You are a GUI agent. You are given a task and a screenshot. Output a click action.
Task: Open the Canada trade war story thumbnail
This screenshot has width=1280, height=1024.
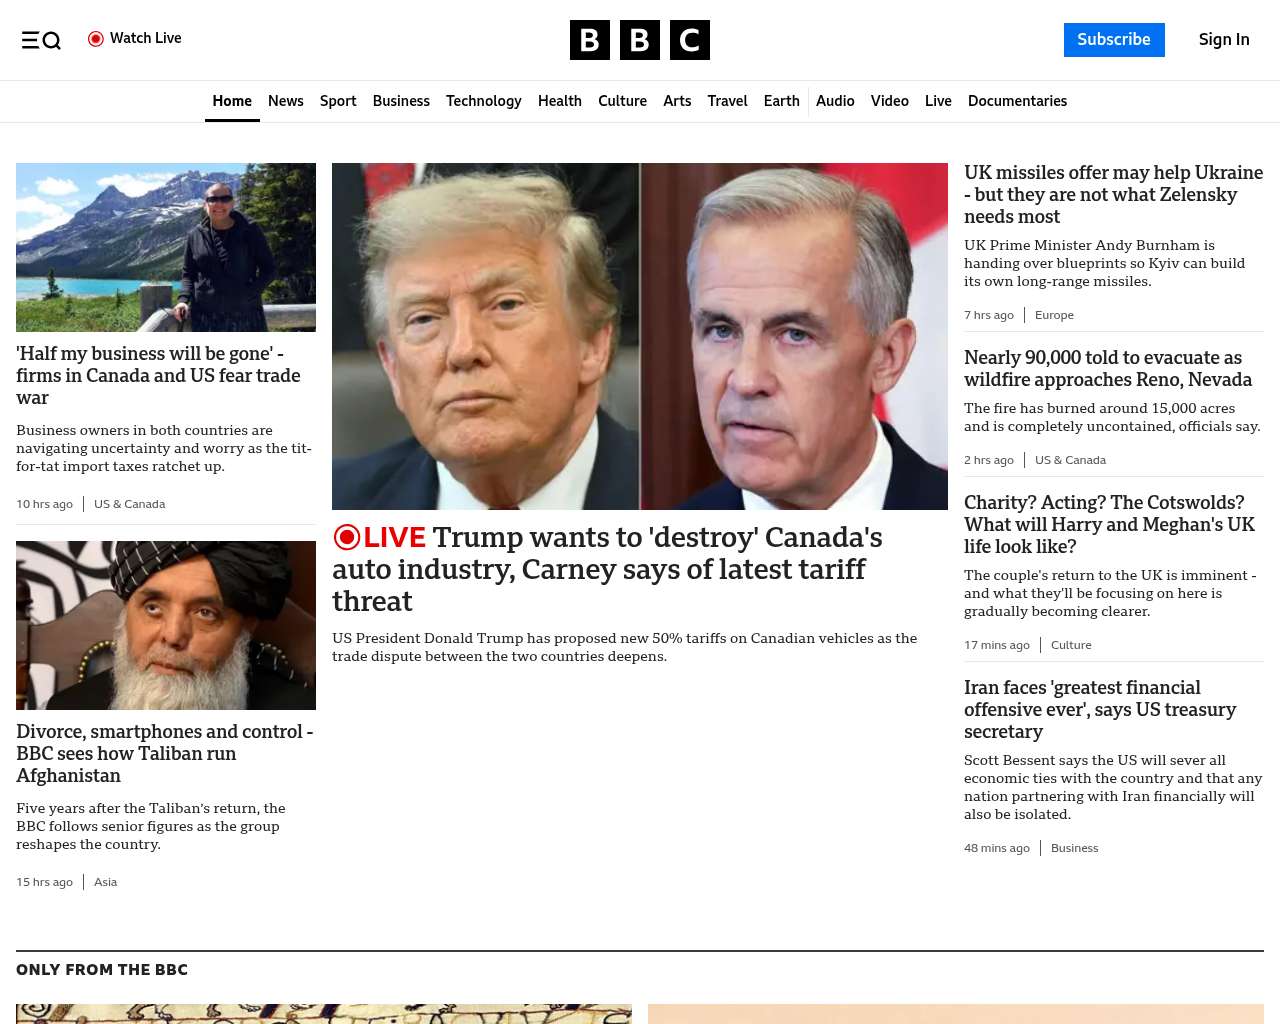point(166,247)
